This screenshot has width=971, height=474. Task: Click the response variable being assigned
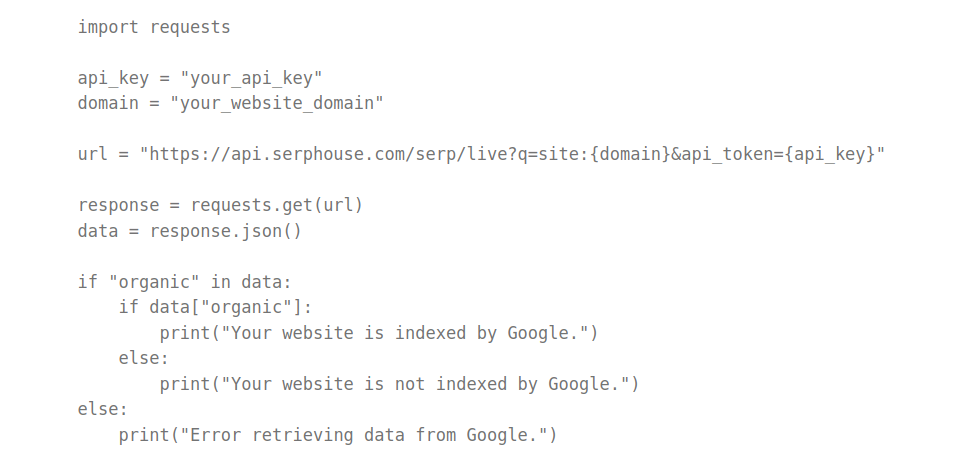(x=118, y=205)
